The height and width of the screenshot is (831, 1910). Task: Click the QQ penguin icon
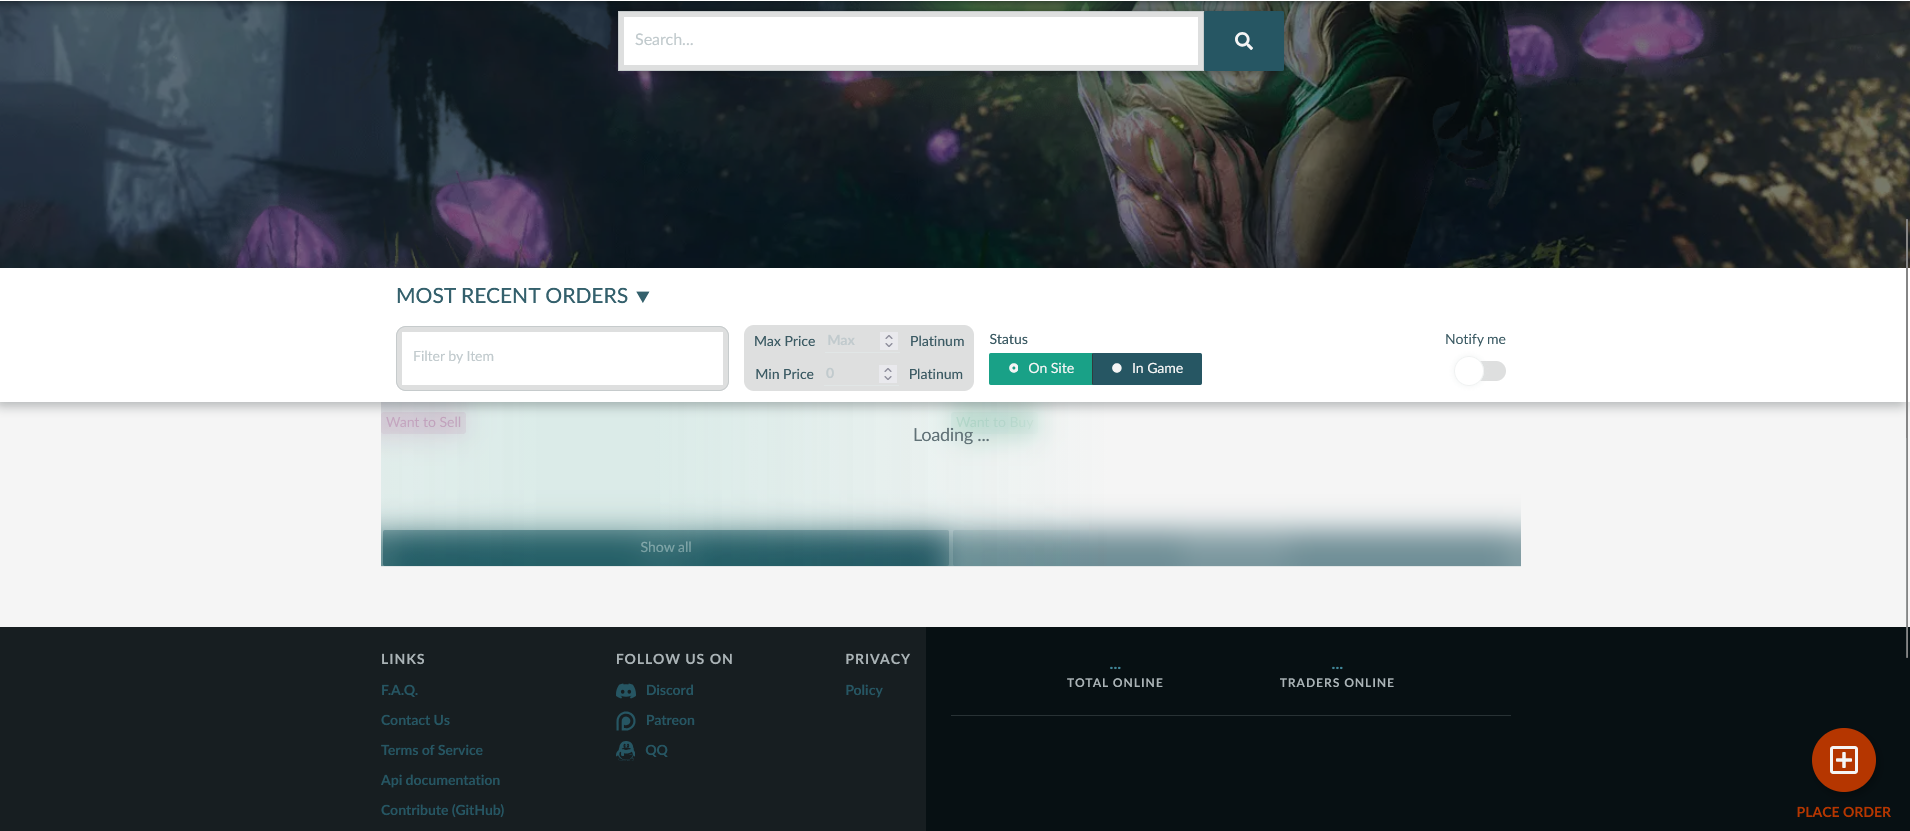click(x=626, y=750)
